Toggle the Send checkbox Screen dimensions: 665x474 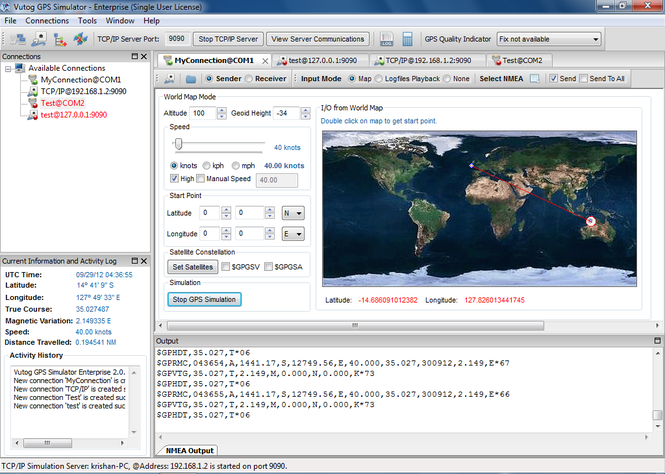553,78
